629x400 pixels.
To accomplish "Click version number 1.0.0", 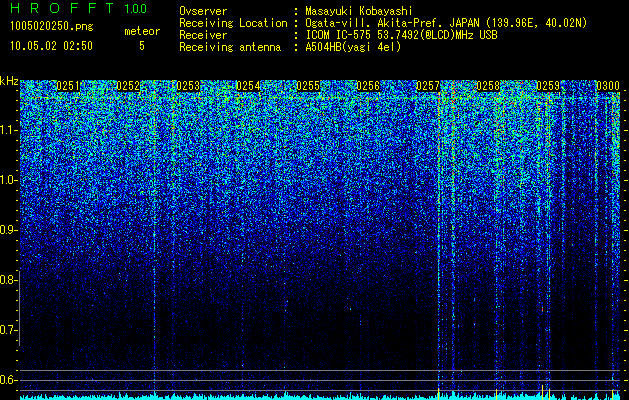I will click(x=136, y=9).
